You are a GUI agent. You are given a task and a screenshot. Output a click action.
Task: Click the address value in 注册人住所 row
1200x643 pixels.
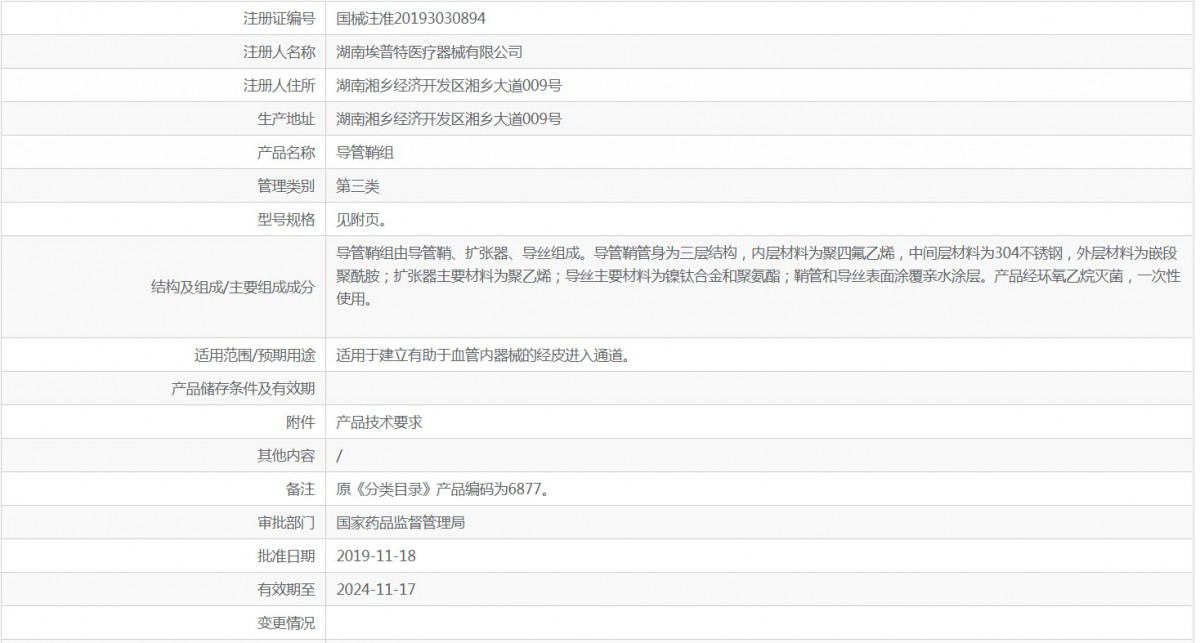(x=449, y=86)
